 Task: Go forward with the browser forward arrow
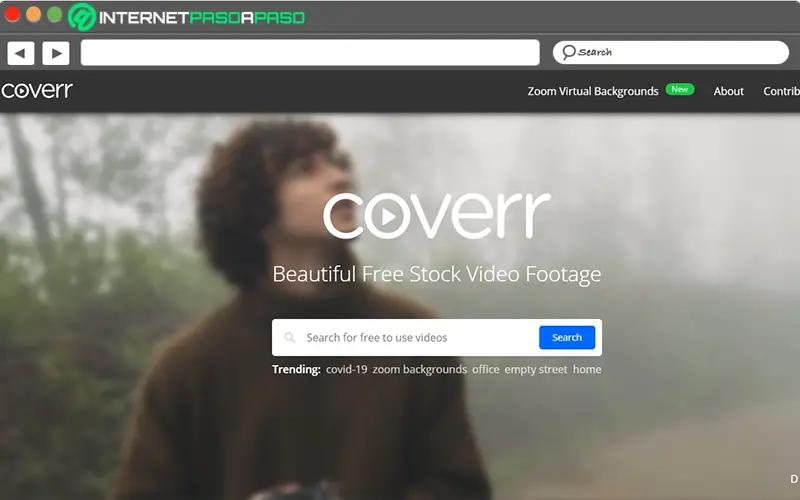tap(56, 53)
